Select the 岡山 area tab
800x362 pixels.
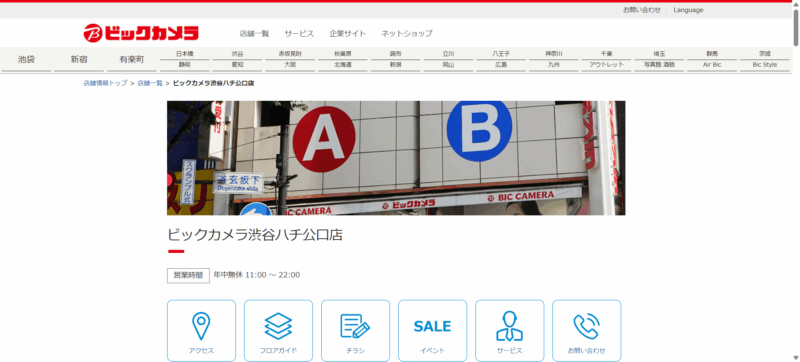(x=448, y=65)
